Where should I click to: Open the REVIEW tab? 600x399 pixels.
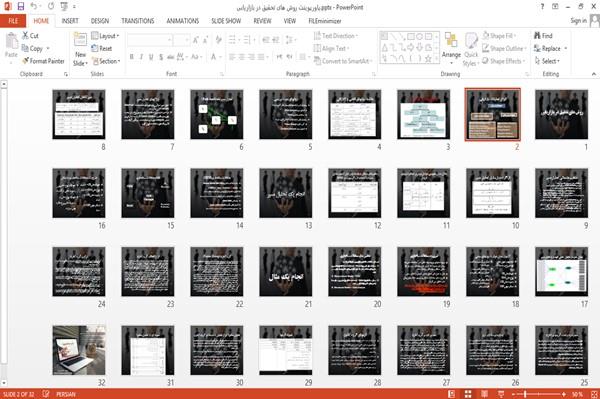(262, 21)
